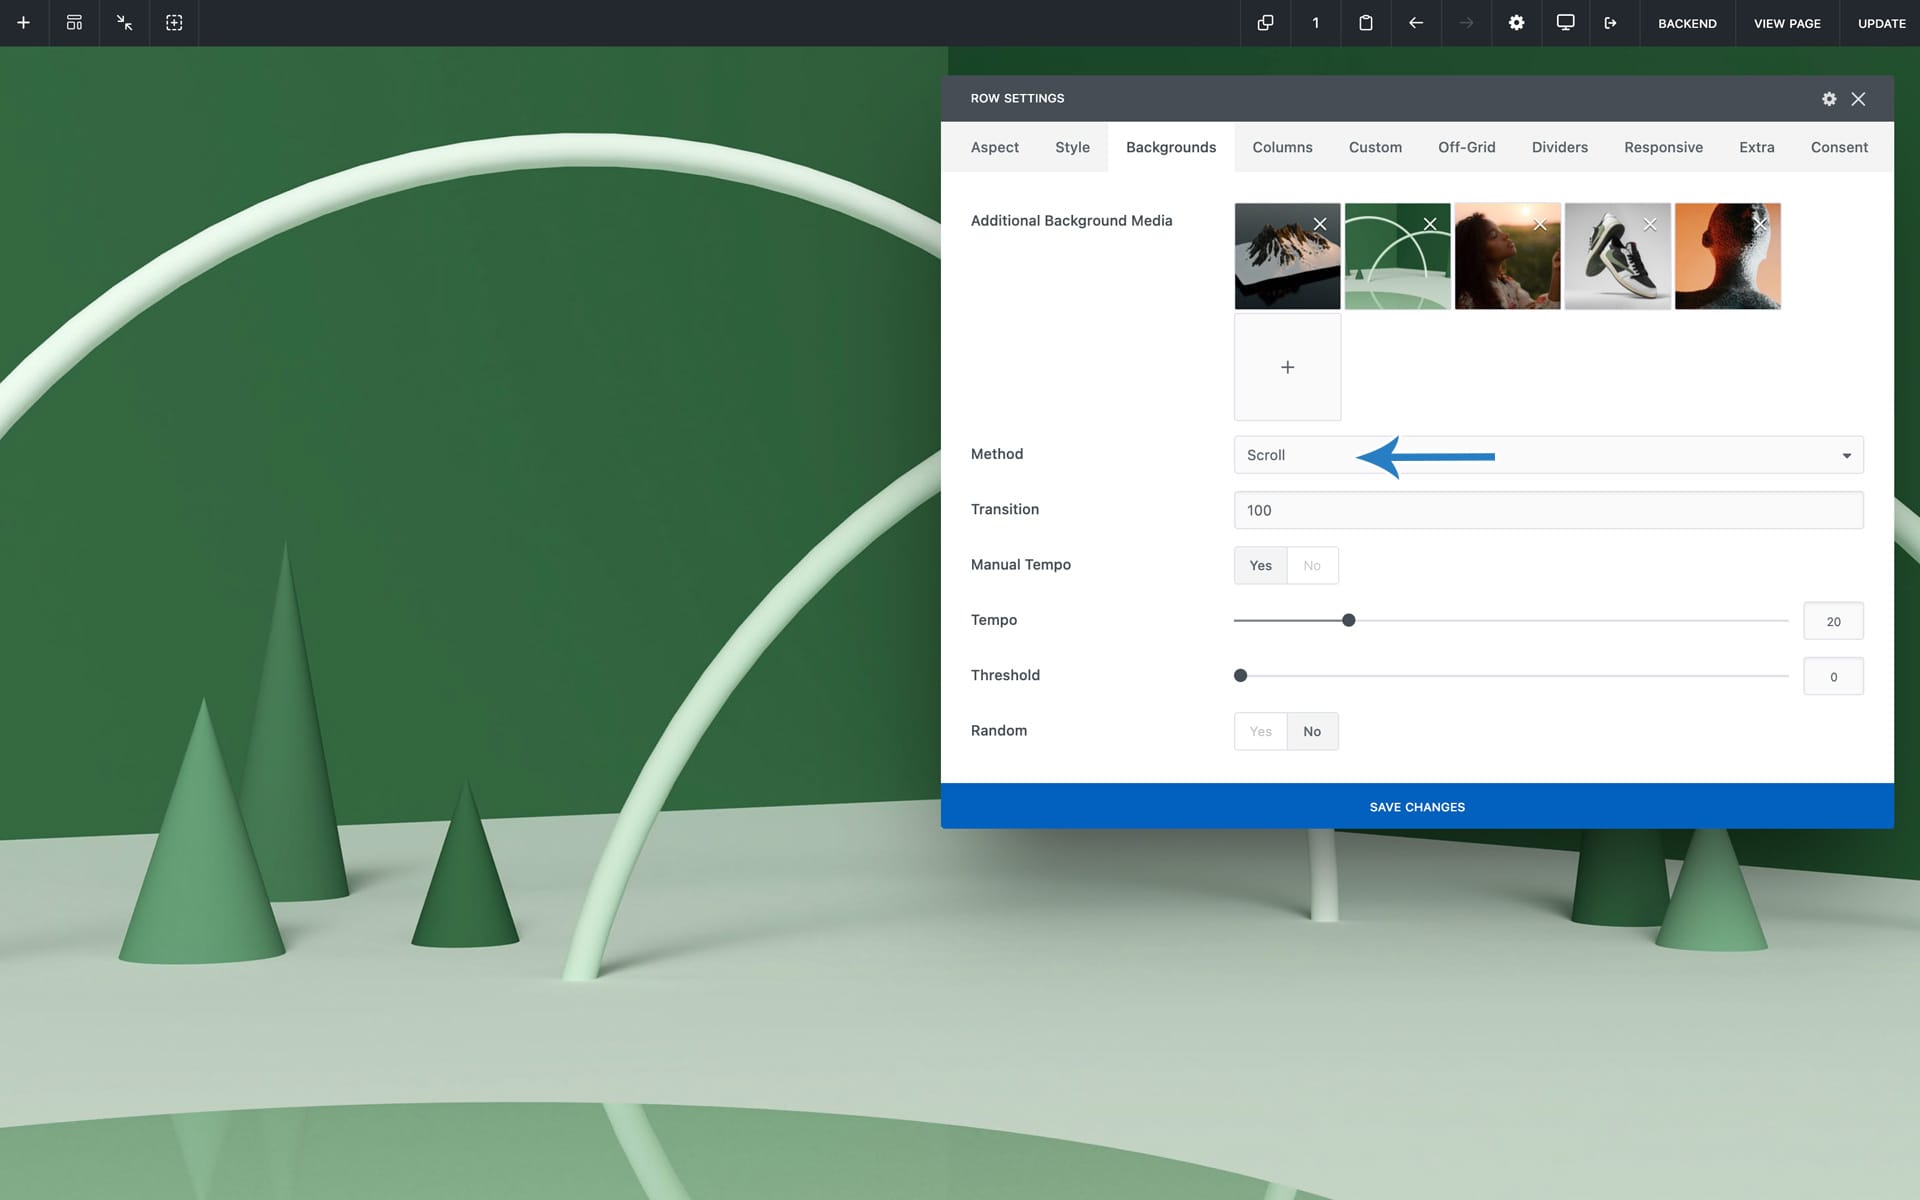Open the Dividers tab
Screen dimensions: 1920x1200
point(1559,147)
